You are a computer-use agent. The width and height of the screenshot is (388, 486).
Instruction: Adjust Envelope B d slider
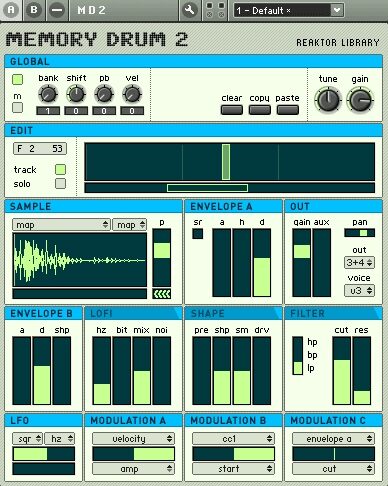point(42,370)
